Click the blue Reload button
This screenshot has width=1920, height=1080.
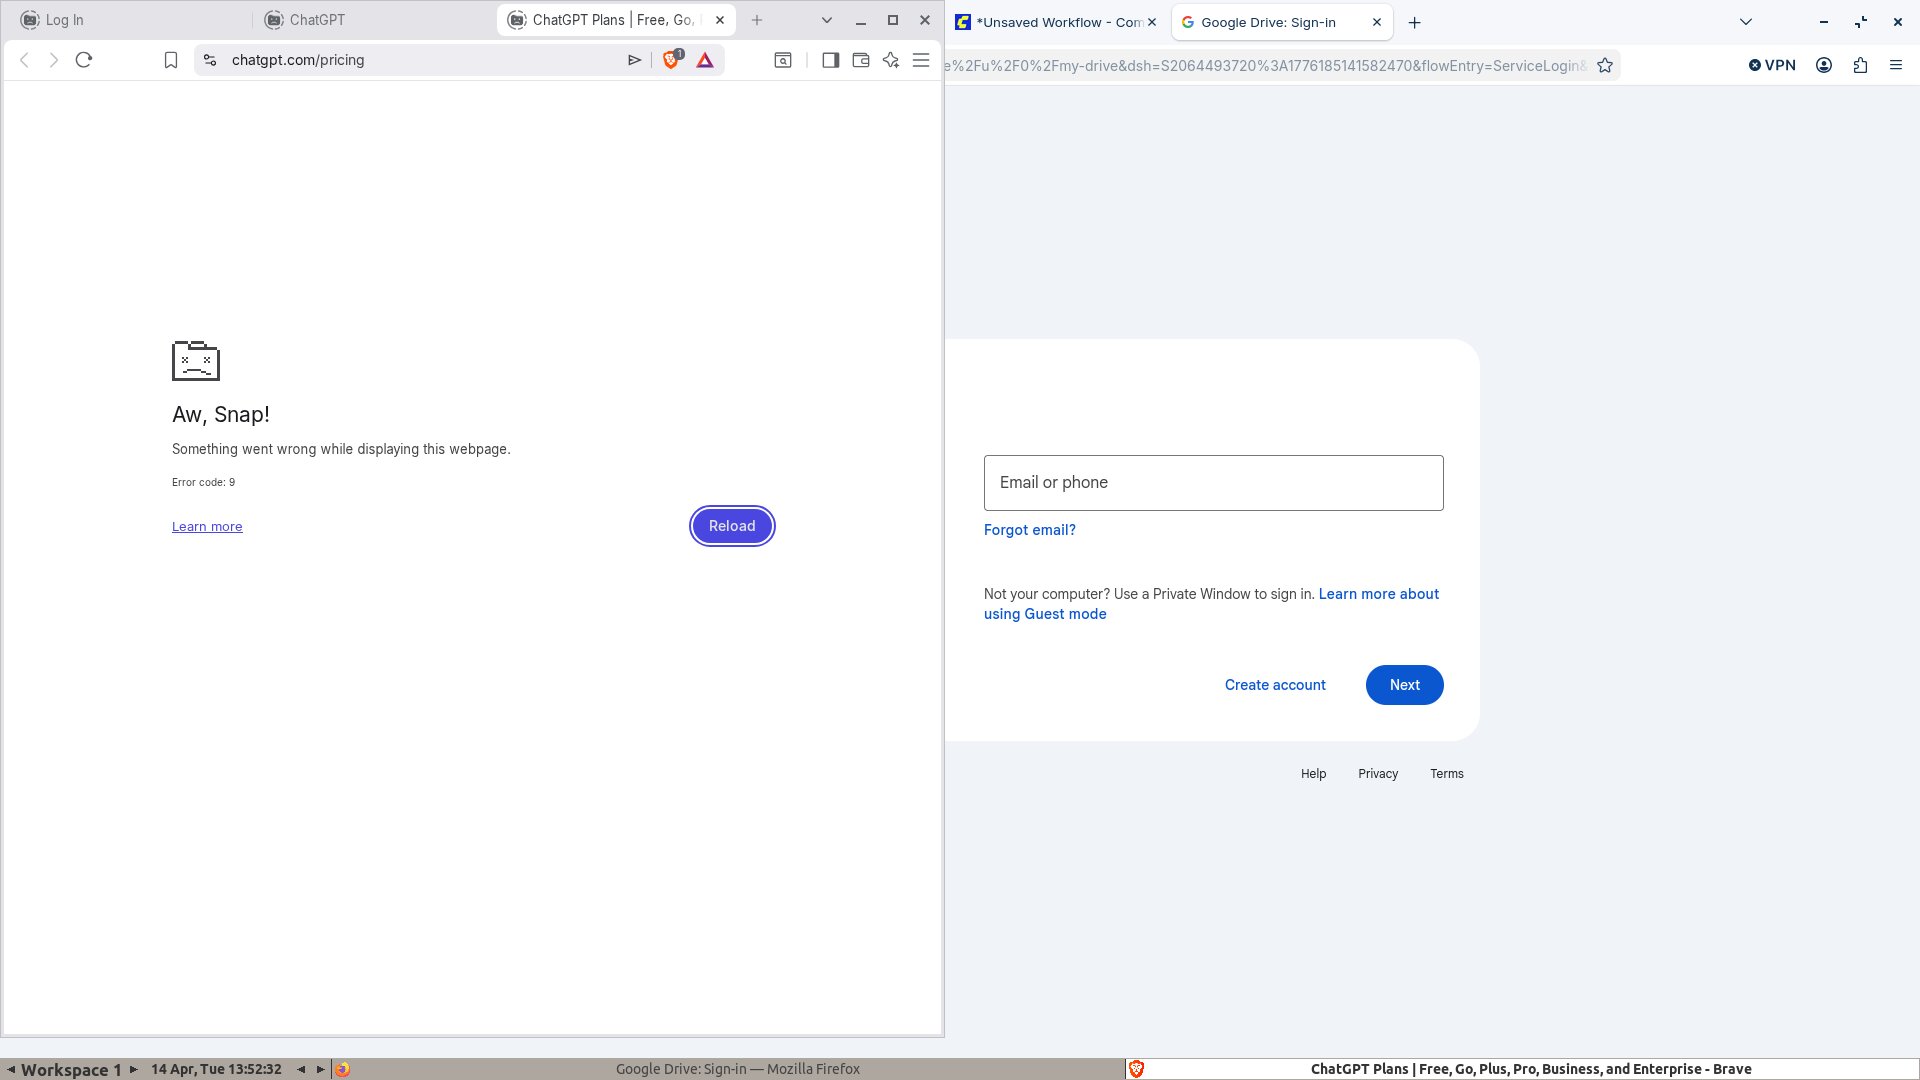click(x=732, y=526)
